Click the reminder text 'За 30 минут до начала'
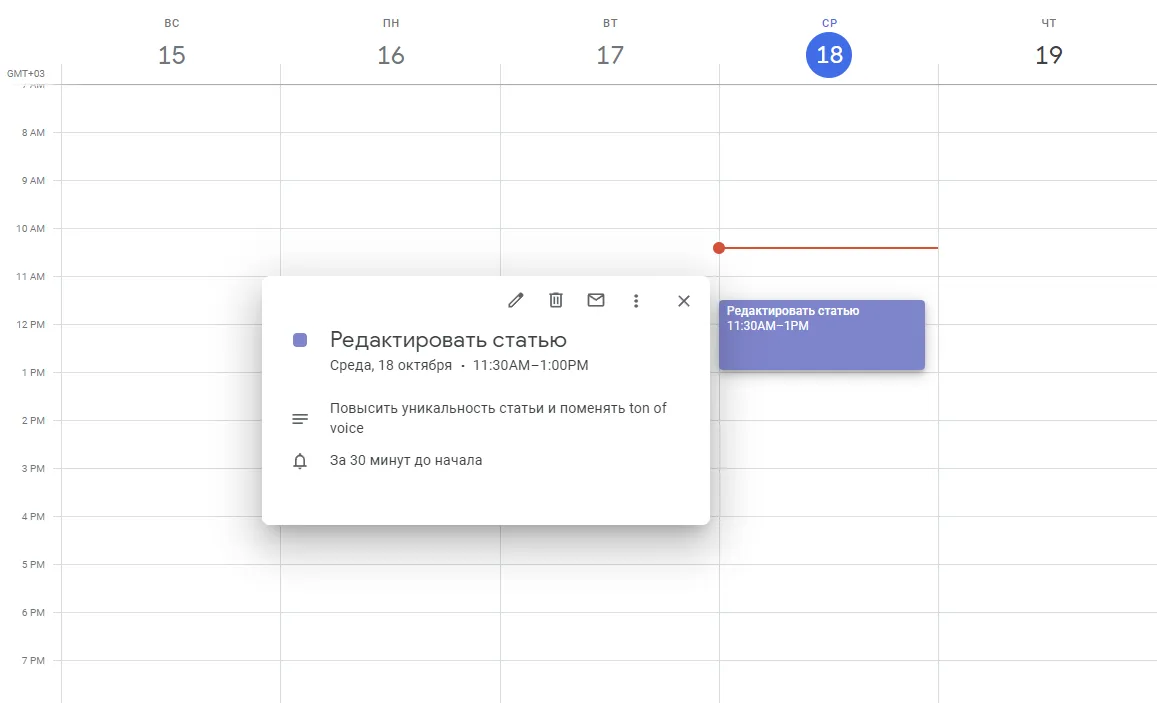This screenshot has width=1157, height=703. pos(406,460)
